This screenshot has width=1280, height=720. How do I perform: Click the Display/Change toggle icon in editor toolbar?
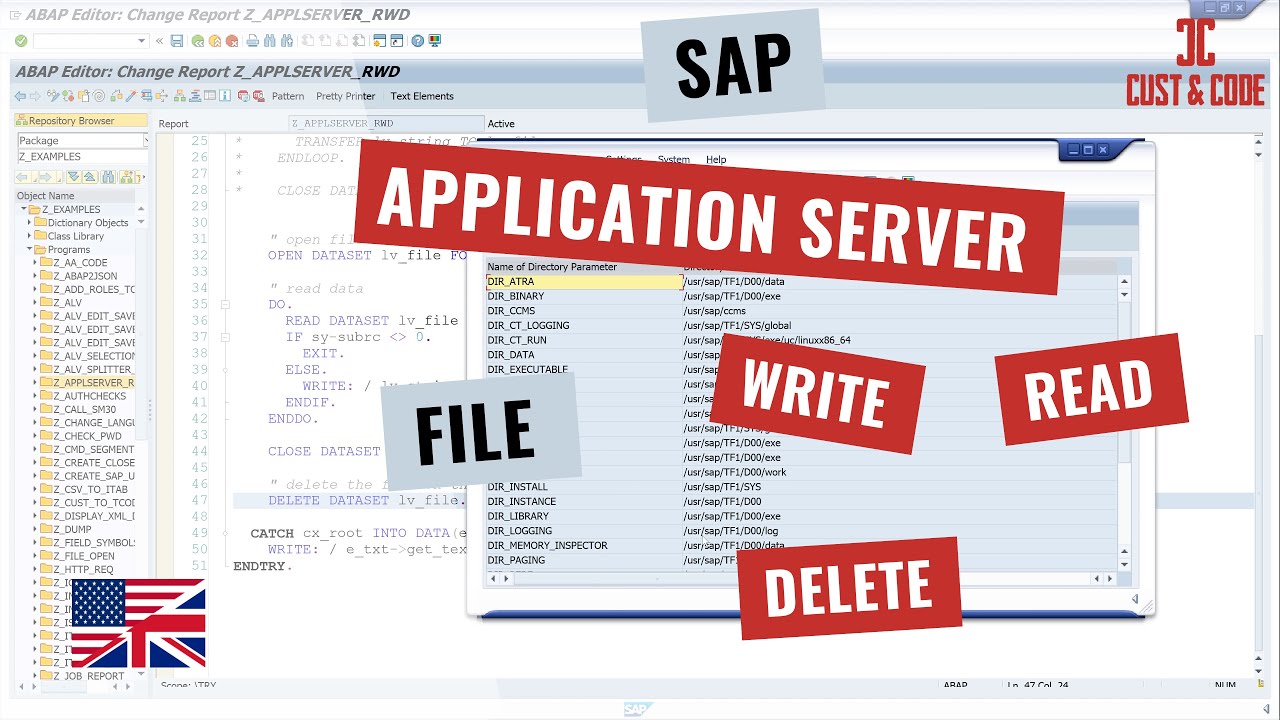[53, 96]
